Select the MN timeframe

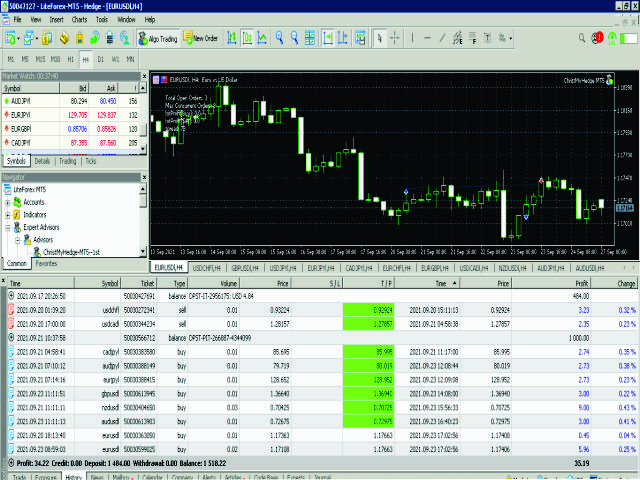(130, 60)
